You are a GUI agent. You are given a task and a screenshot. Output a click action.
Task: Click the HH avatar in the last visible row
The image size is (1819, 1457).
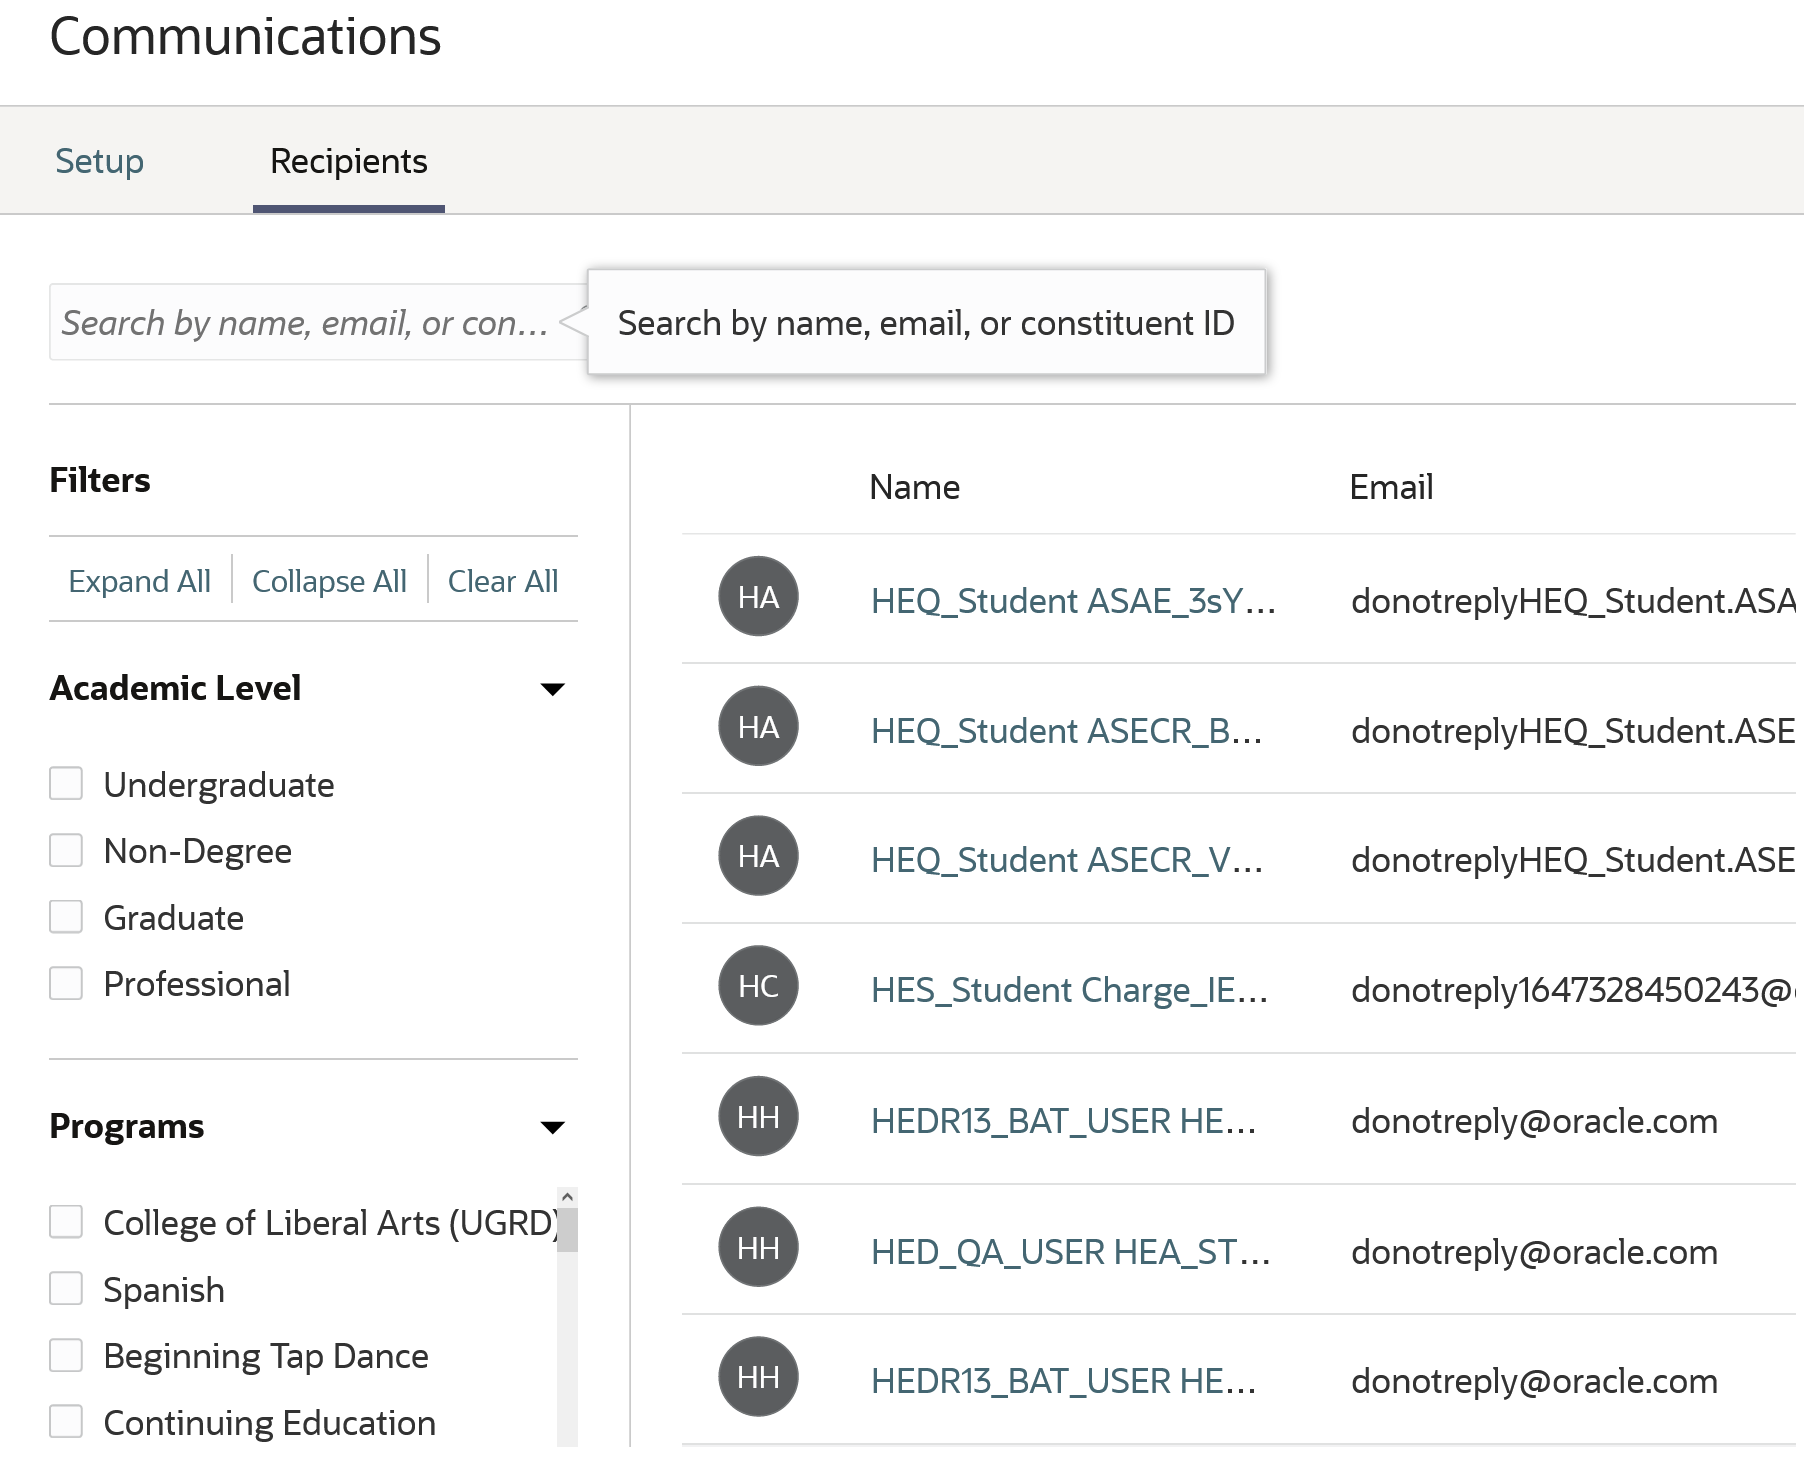click(x=758, y=1377)
